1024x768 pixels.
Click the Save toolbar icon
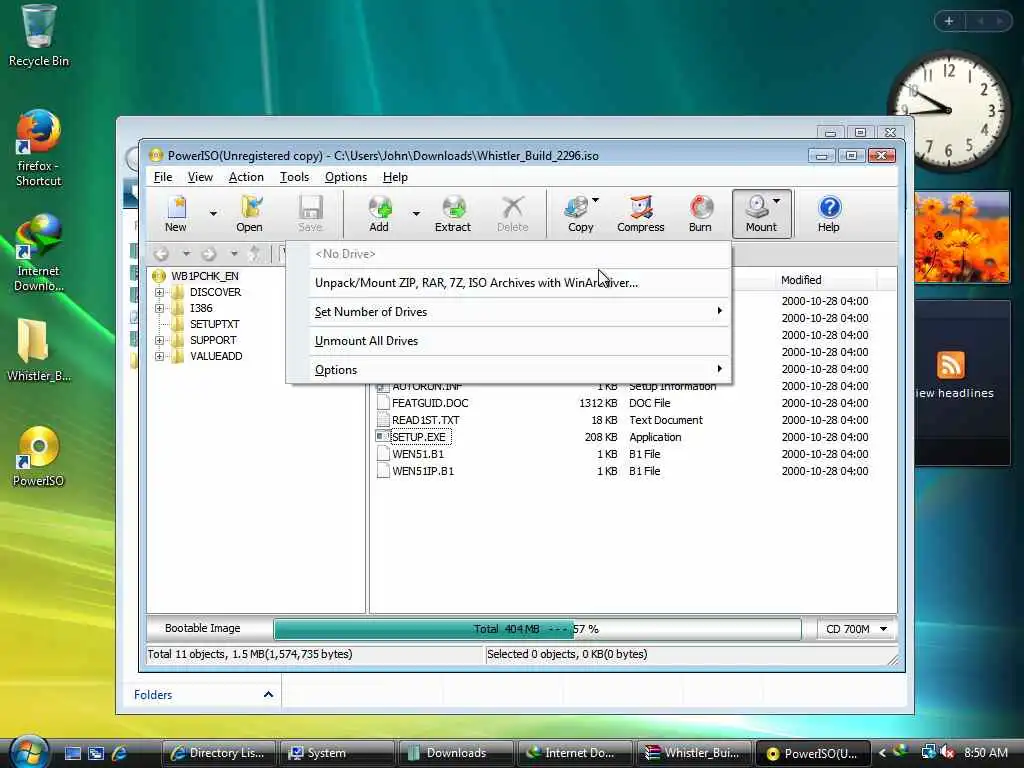[x=310, y=214]
